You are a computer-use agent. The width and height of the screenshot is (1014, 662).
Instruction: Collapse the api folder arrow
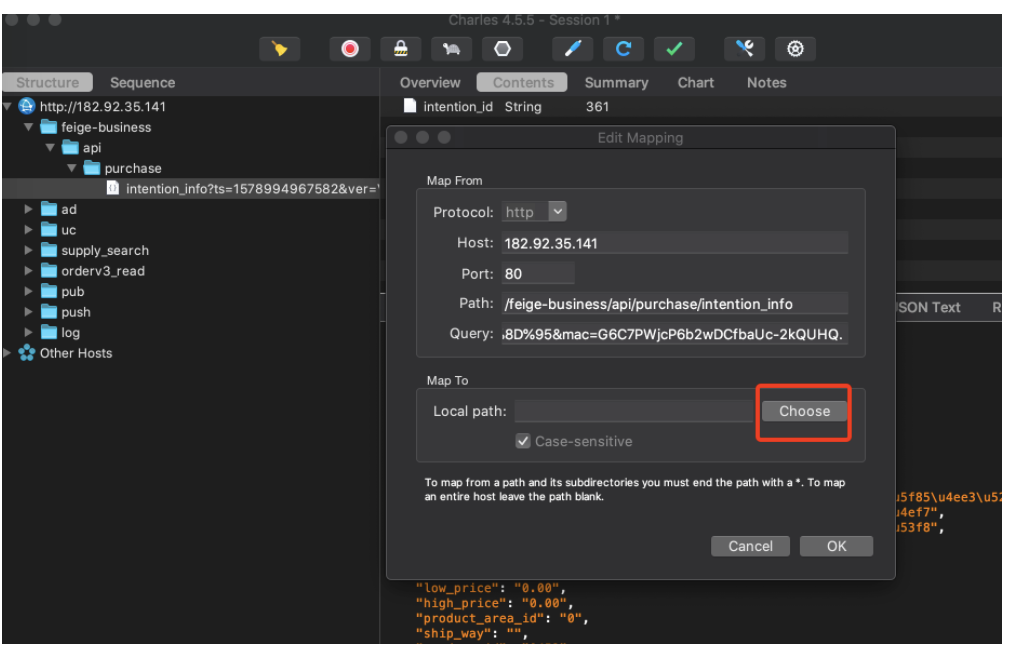tap(50, 147)
